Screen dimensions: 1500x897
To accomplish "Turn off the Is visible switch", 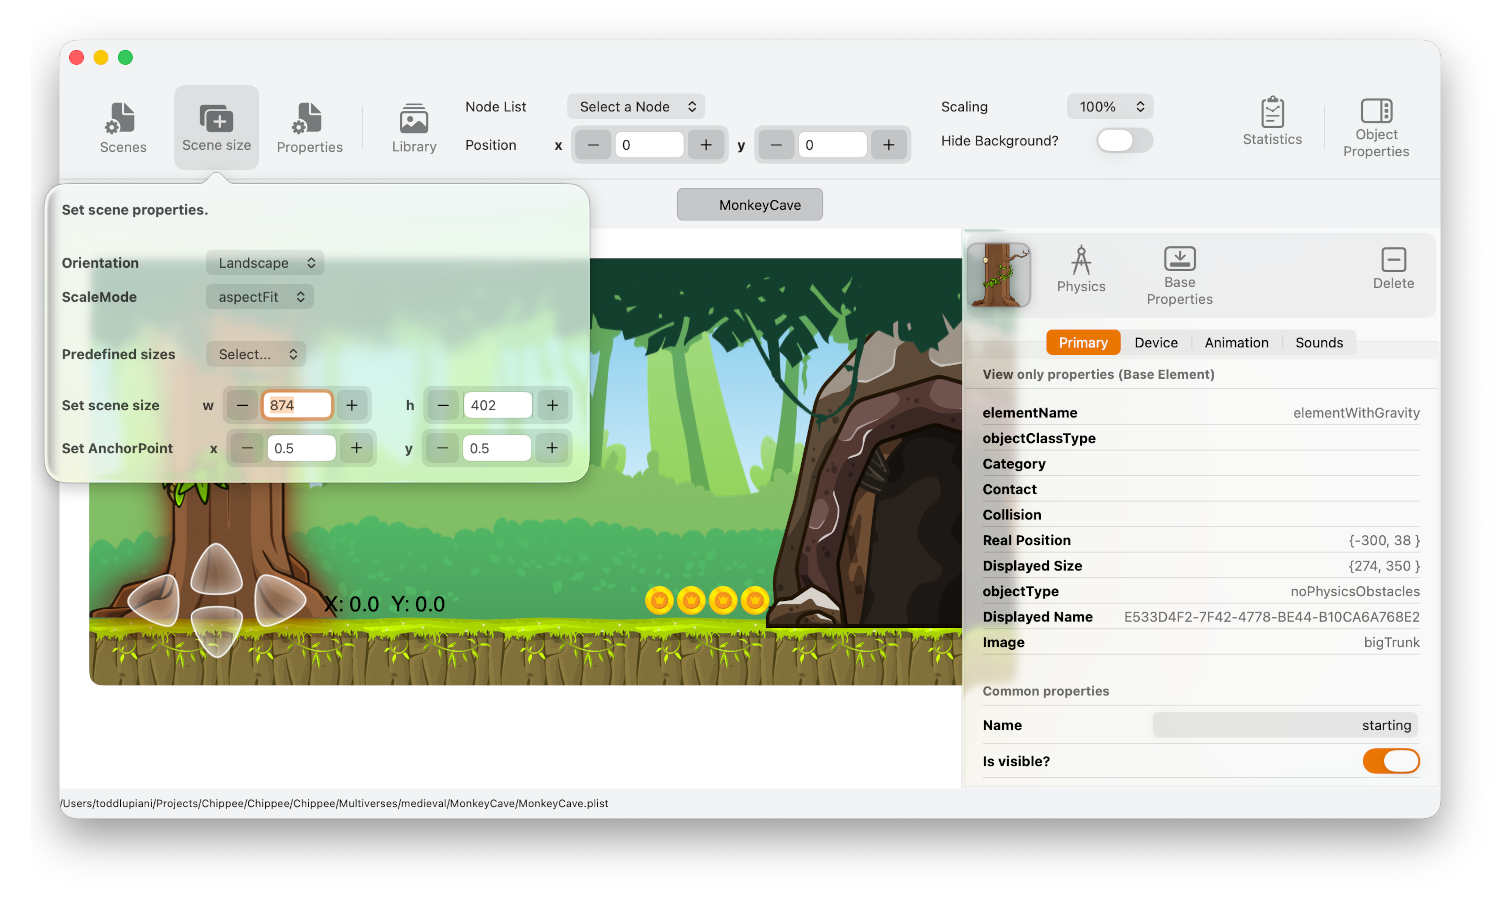I will 1390,761.
